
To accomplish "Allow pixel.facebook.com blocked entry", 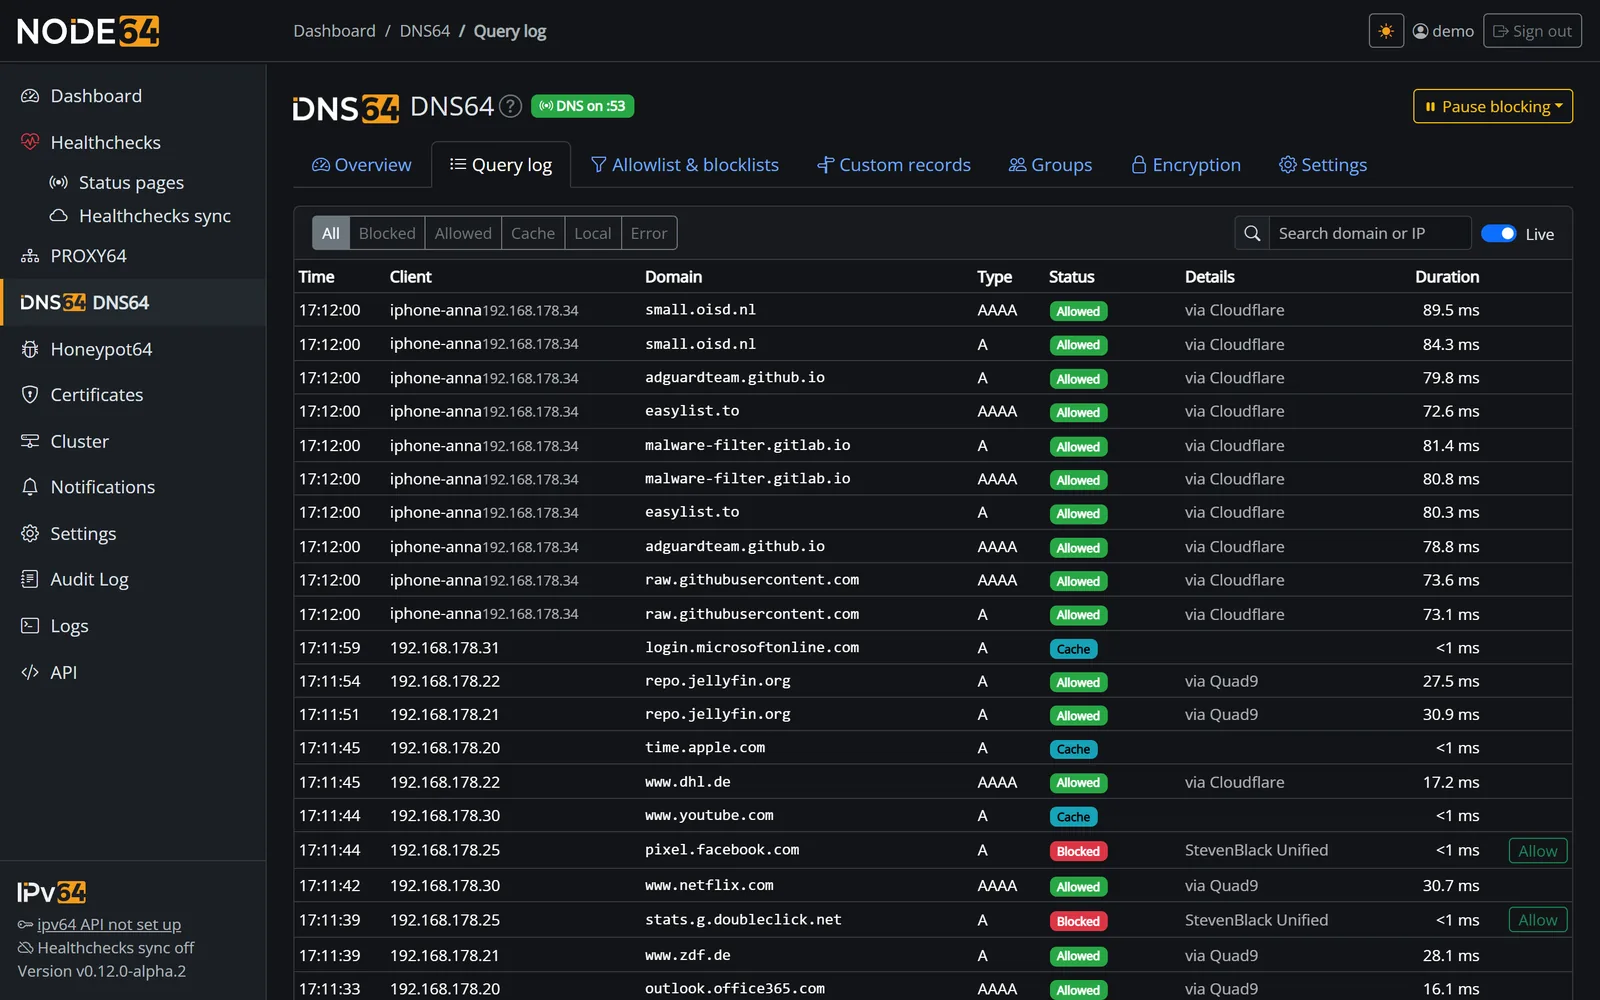I will point(1538,851).
